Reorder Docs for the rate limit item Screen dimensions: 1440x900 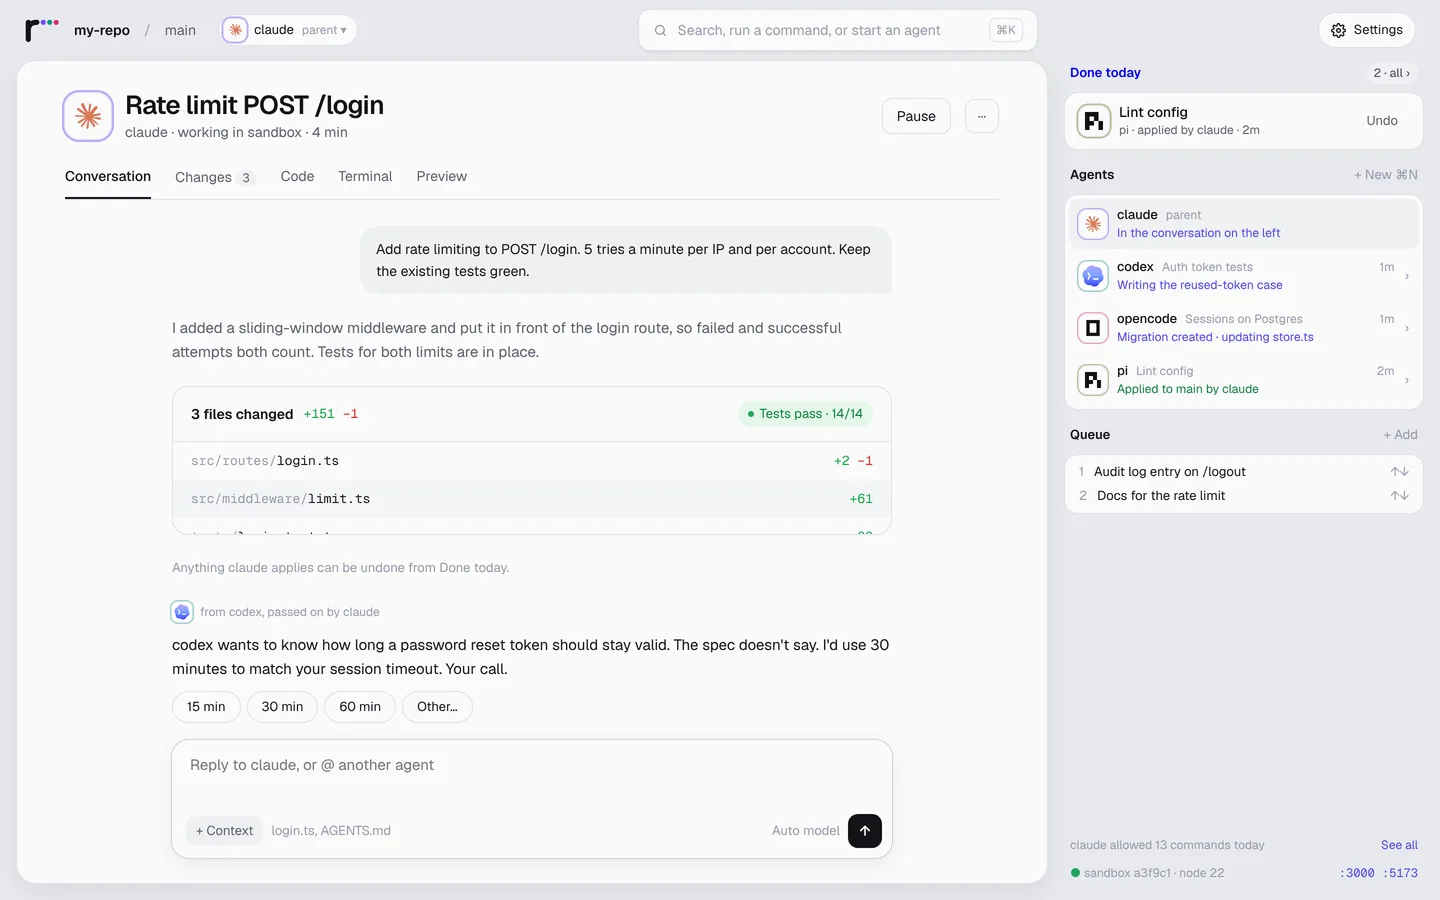pyautogui.click(x=1399, y=496)
